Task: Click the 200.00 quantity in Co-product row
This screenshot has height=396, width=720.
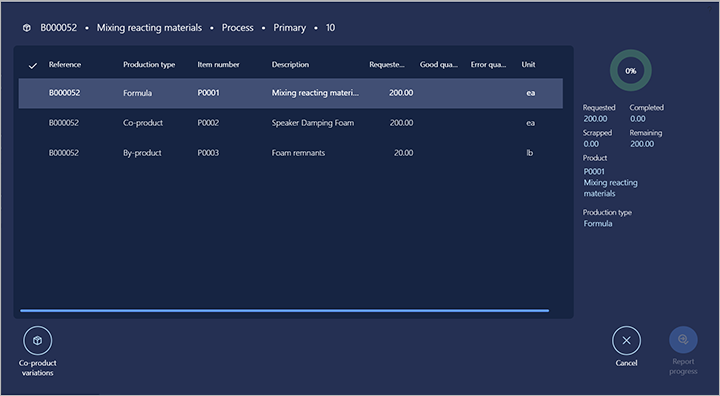Action: tap(401, 123)
